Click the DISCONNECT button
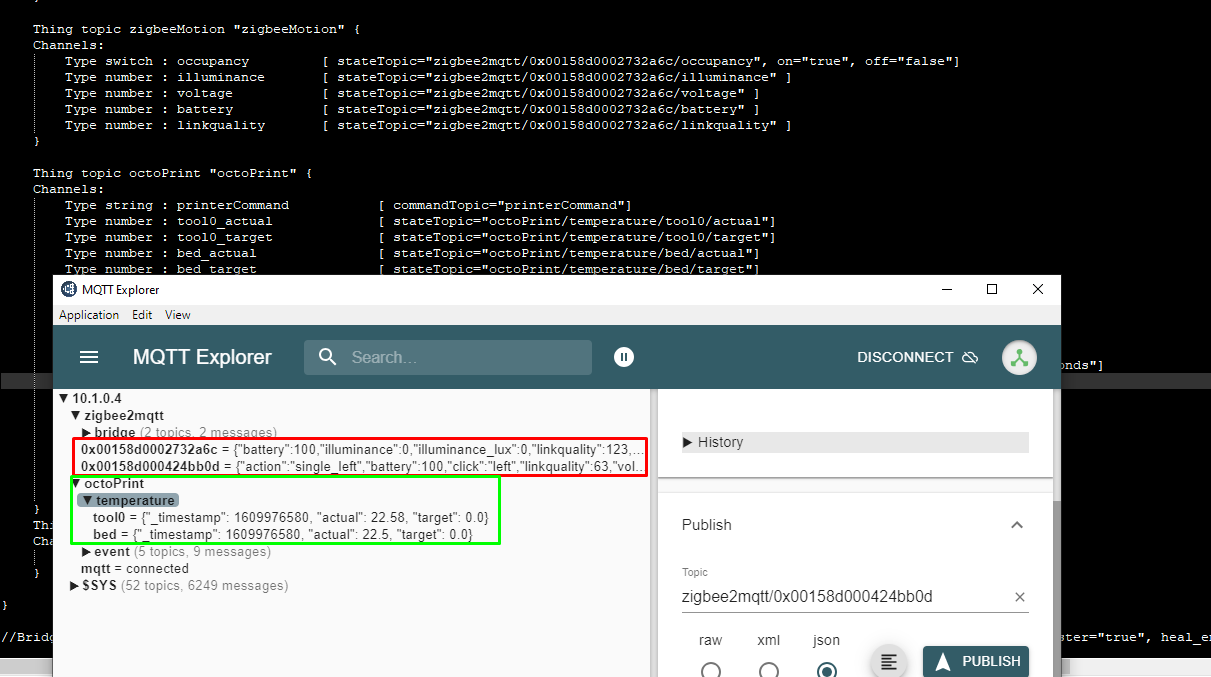Image resolution: width=1211 pixels, height=677 pixels. [917, 357]
